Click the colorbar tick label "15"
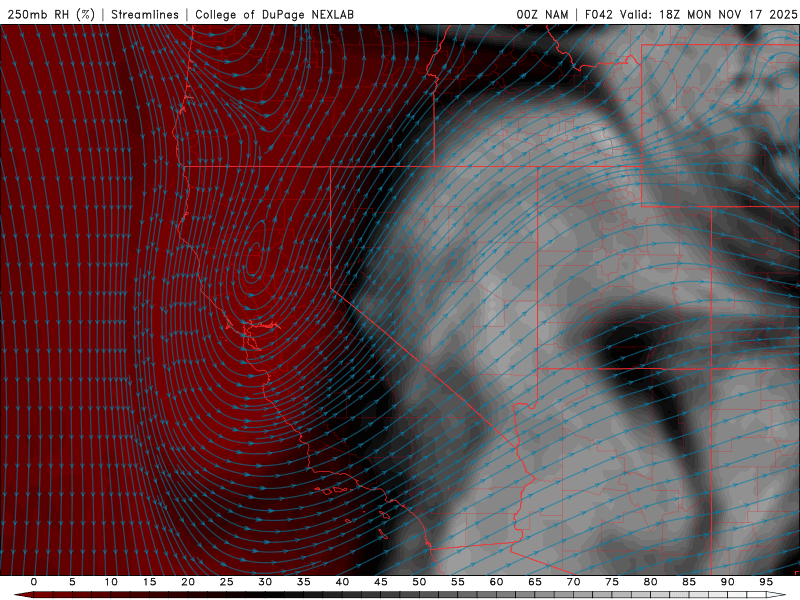Image resolution: width=800 pixels, height=600 pixels. (149, 582)
